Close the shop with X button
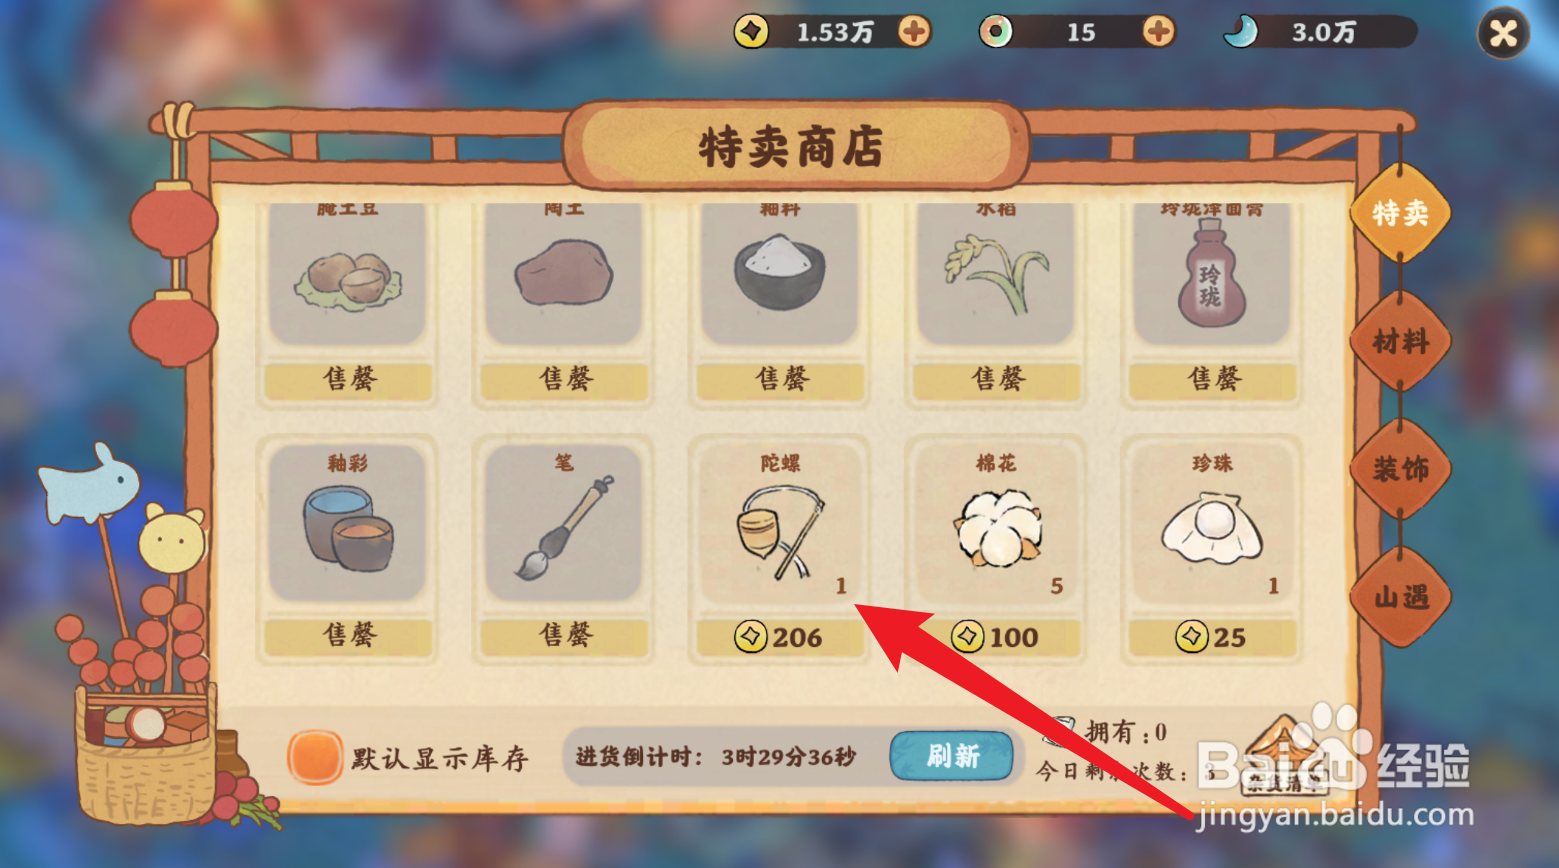This screenshot has height=868, width=1559. [1504, 34]
